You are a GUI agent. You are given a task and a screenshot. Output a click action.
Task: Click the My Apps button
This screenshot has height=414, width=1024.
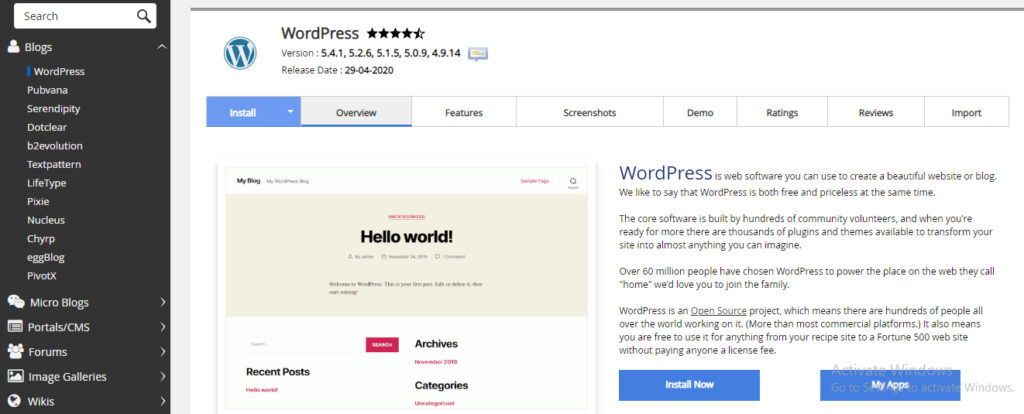[x=890, y=385]
